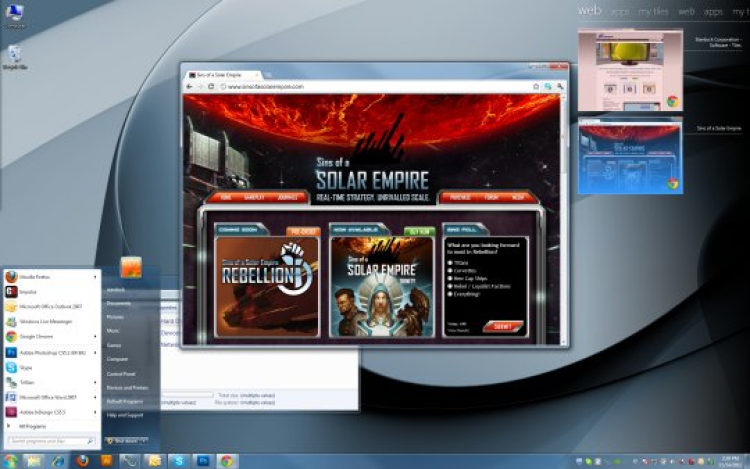Click the search magnifier in Start menu
Screen dimensions: 750x469
click(x=90, y=441)
